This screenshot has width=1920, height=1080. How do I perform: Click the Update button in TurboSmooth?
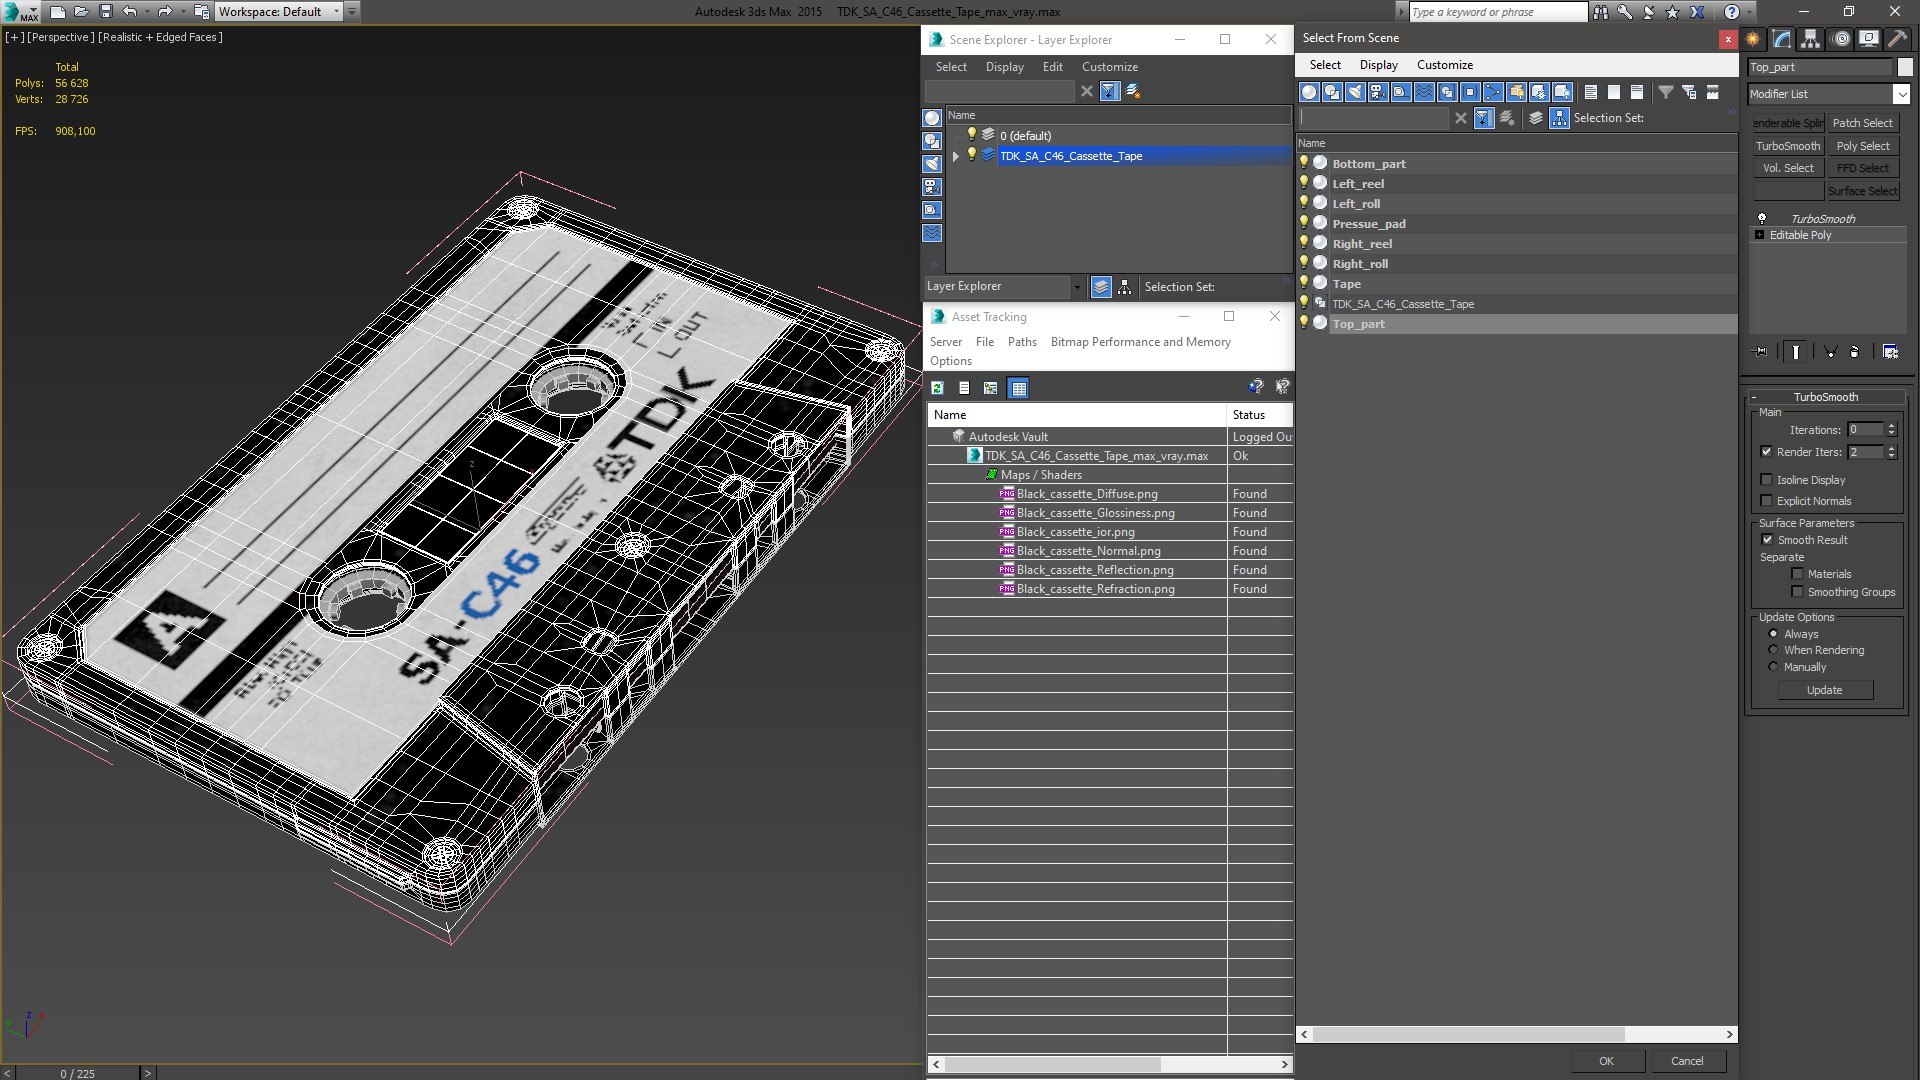pos(1824,690)
